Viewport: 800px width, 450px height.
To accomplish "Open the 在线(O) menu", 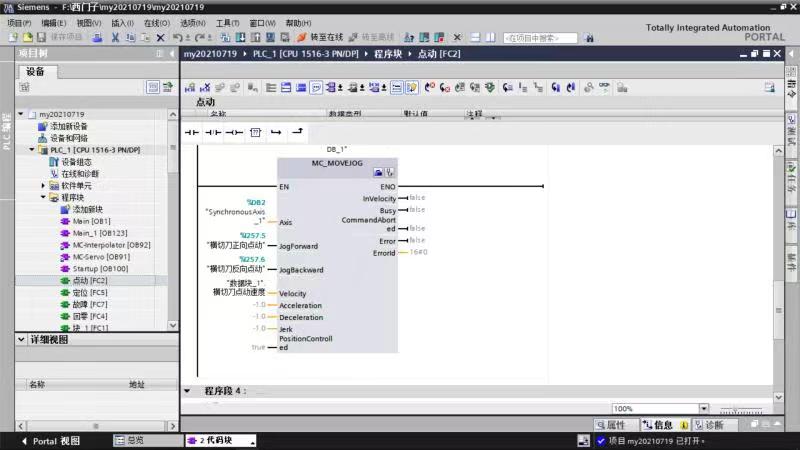I will tap(157, 23).
